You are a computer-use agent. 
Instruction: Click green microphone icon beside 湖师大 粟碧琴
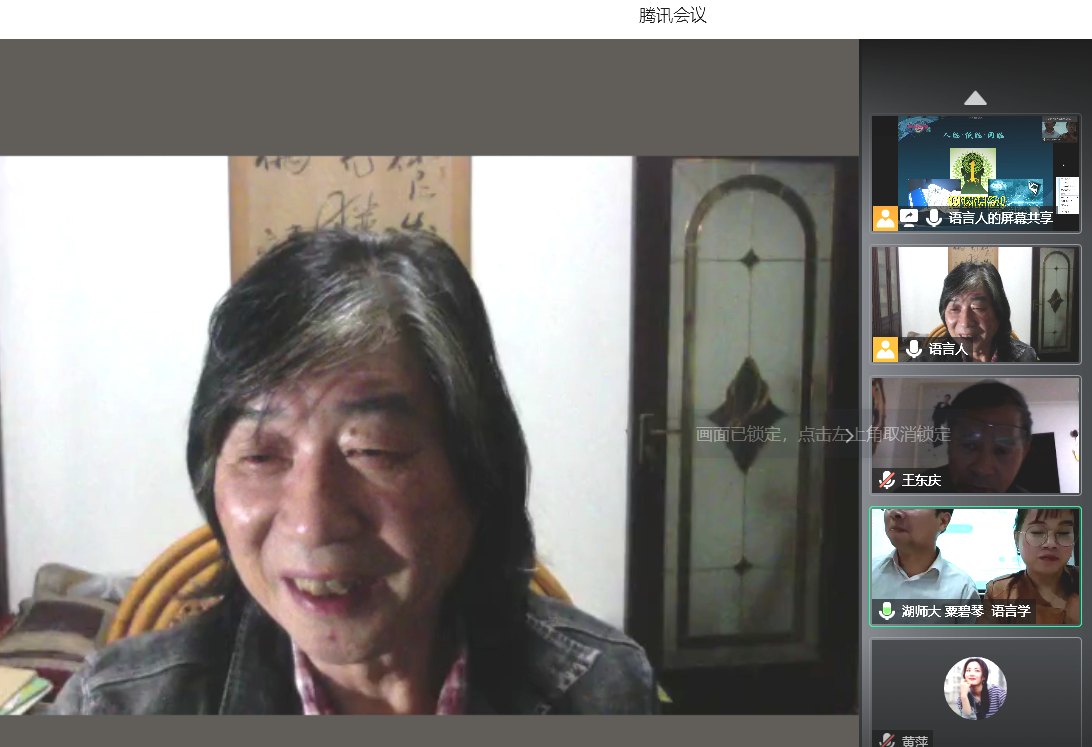pos(886,611)
